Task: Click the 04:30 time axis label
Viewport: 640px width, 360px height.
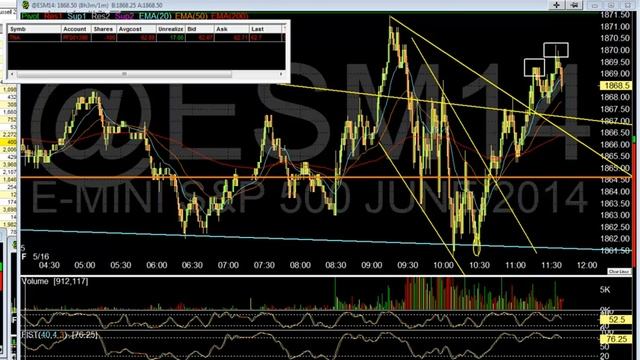Action: tap(49, 265)
